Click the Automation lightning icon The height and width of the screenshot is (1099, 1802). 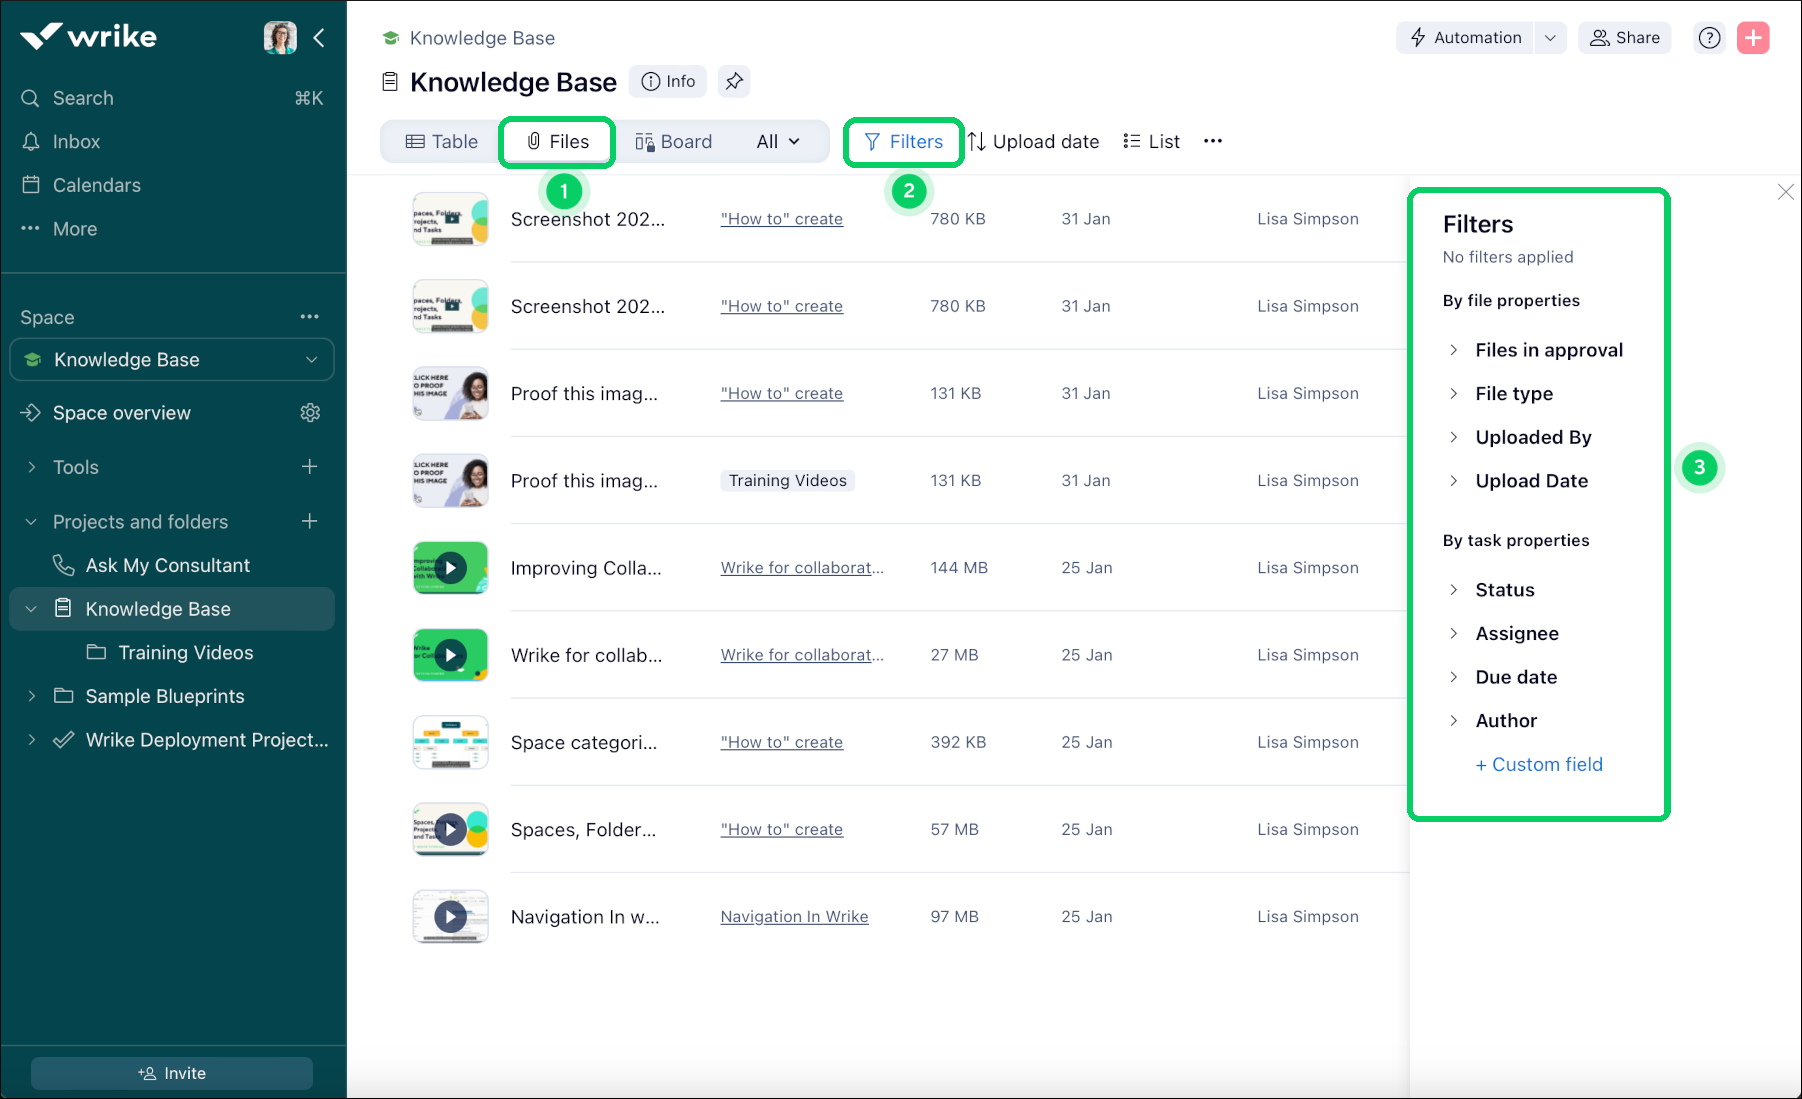(x=1419, y=37)
